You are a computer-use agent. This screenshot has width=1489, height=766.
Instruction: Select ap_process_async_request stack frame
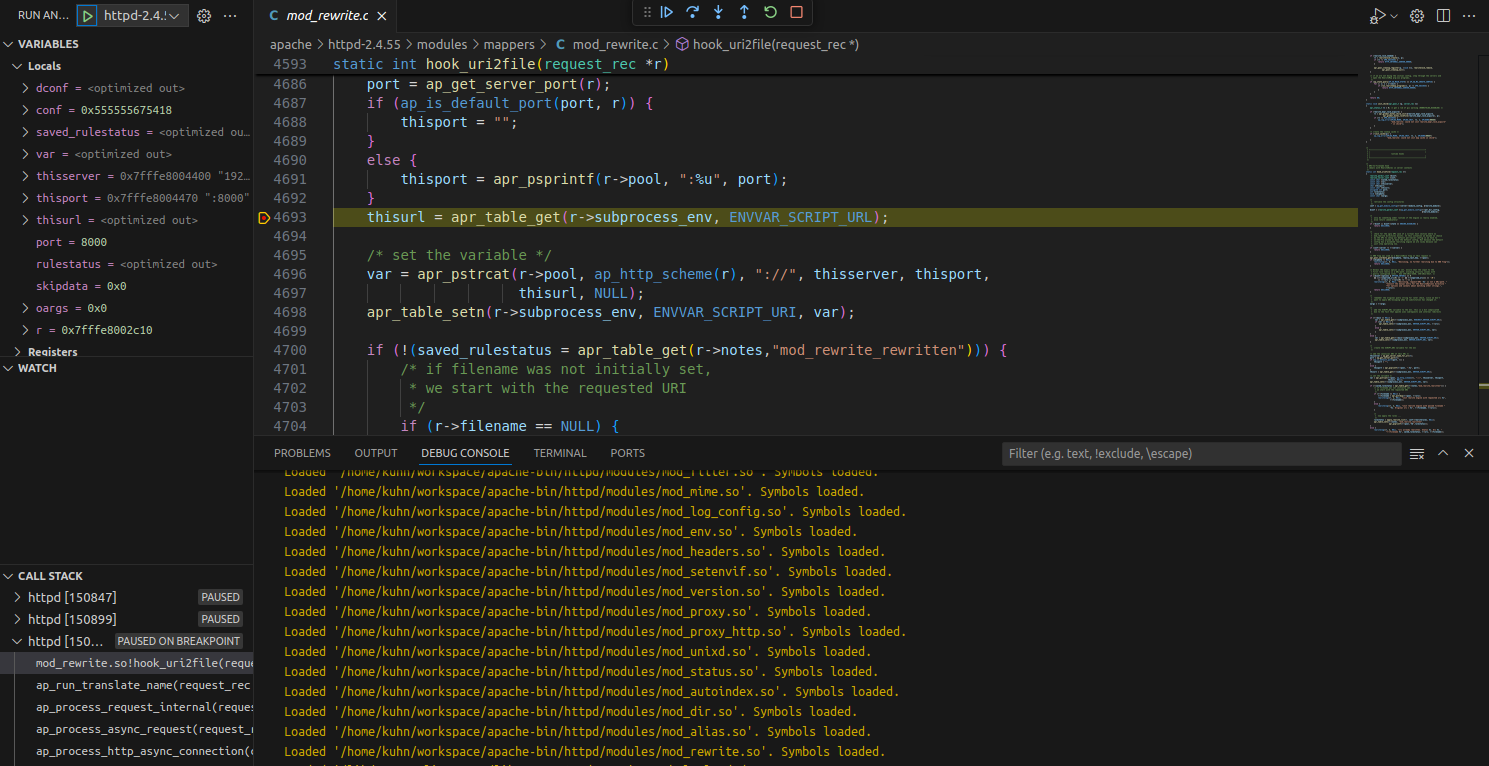click(x=127, y=729)
